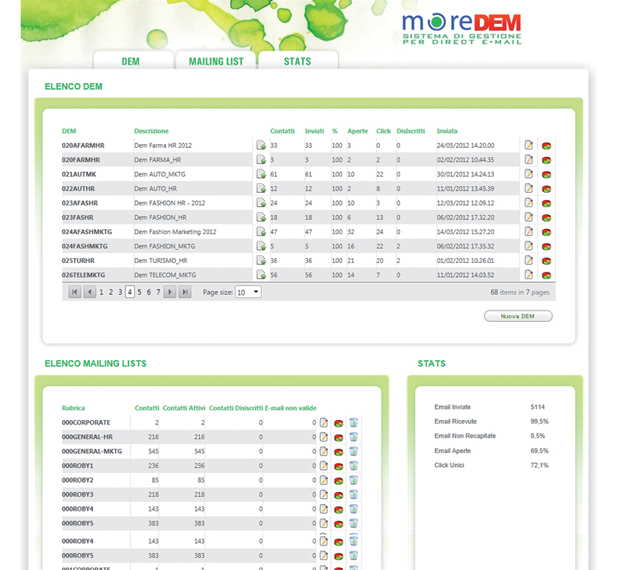Edit the 025TURHR DEM
This screenshot has height=570, width=620.
tap(529, 260)
